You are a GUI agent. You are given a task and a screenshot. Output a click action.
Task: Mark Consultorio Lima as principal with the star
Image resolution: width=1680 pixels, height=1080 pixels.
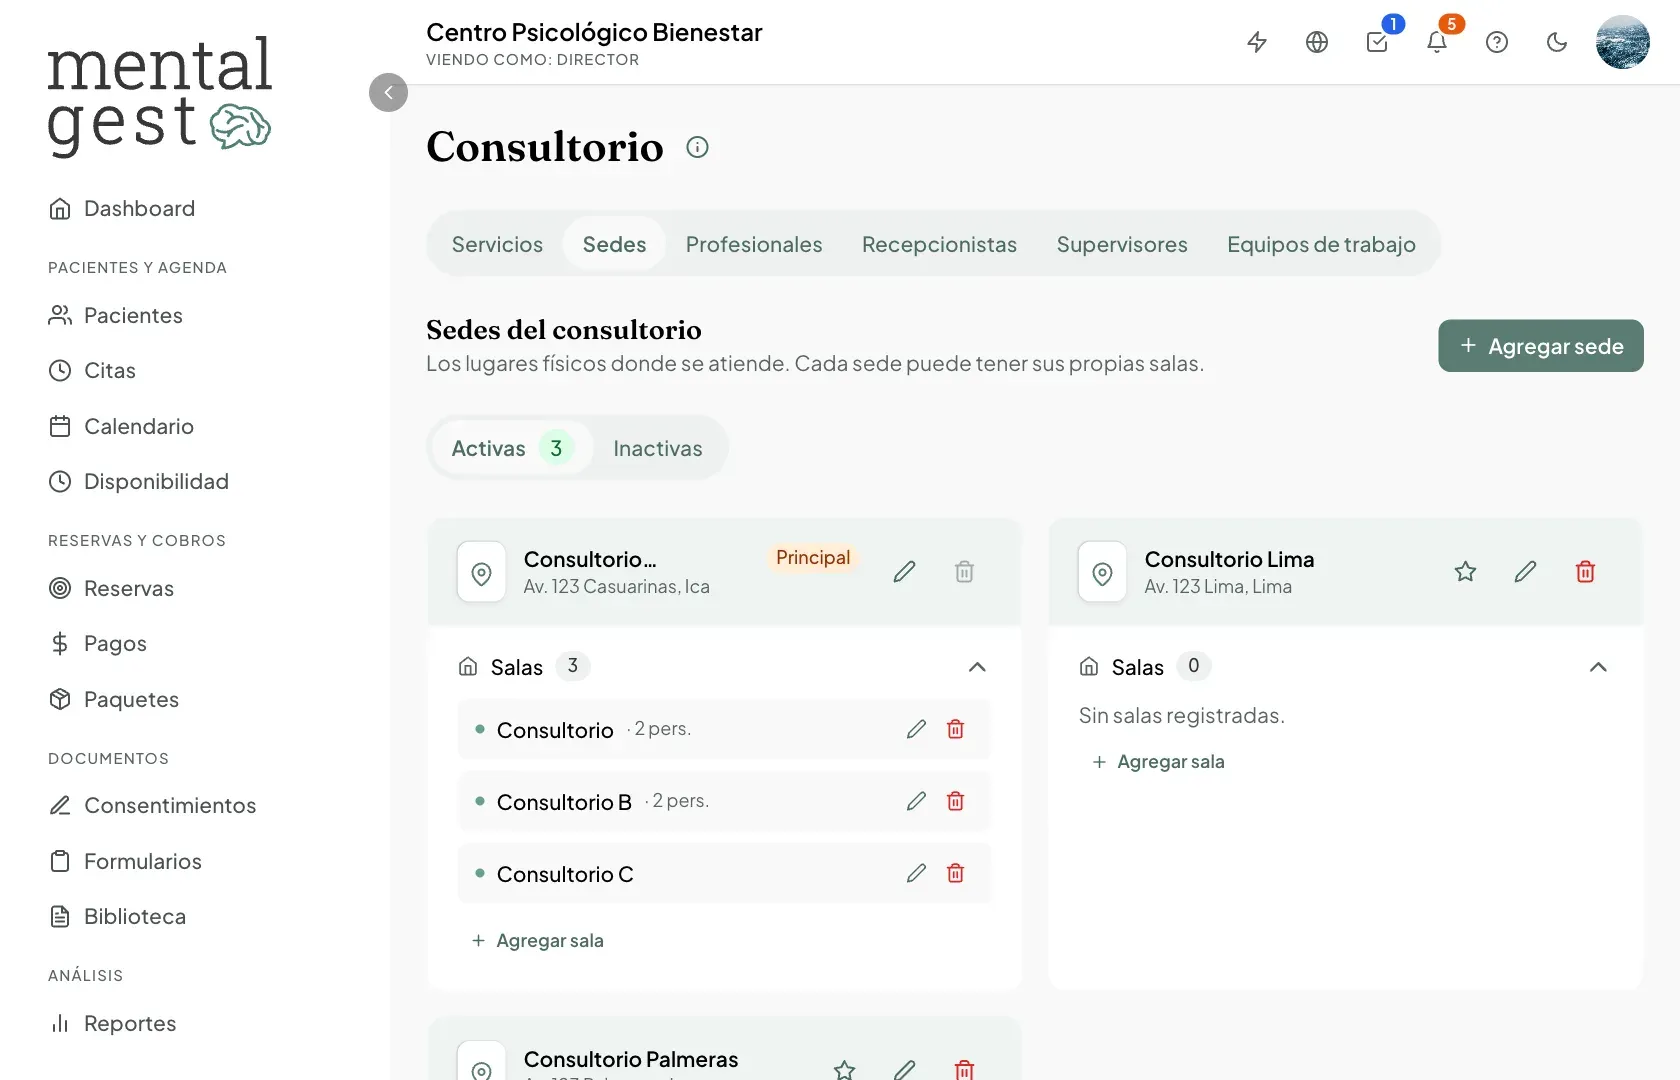tap(1465, 572)
